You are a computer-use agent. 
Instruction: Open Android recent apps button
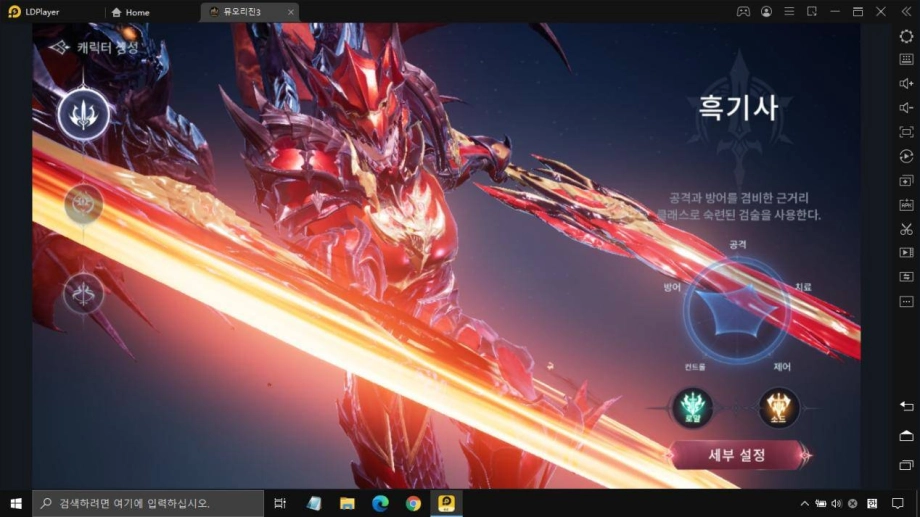coord(907,465)
